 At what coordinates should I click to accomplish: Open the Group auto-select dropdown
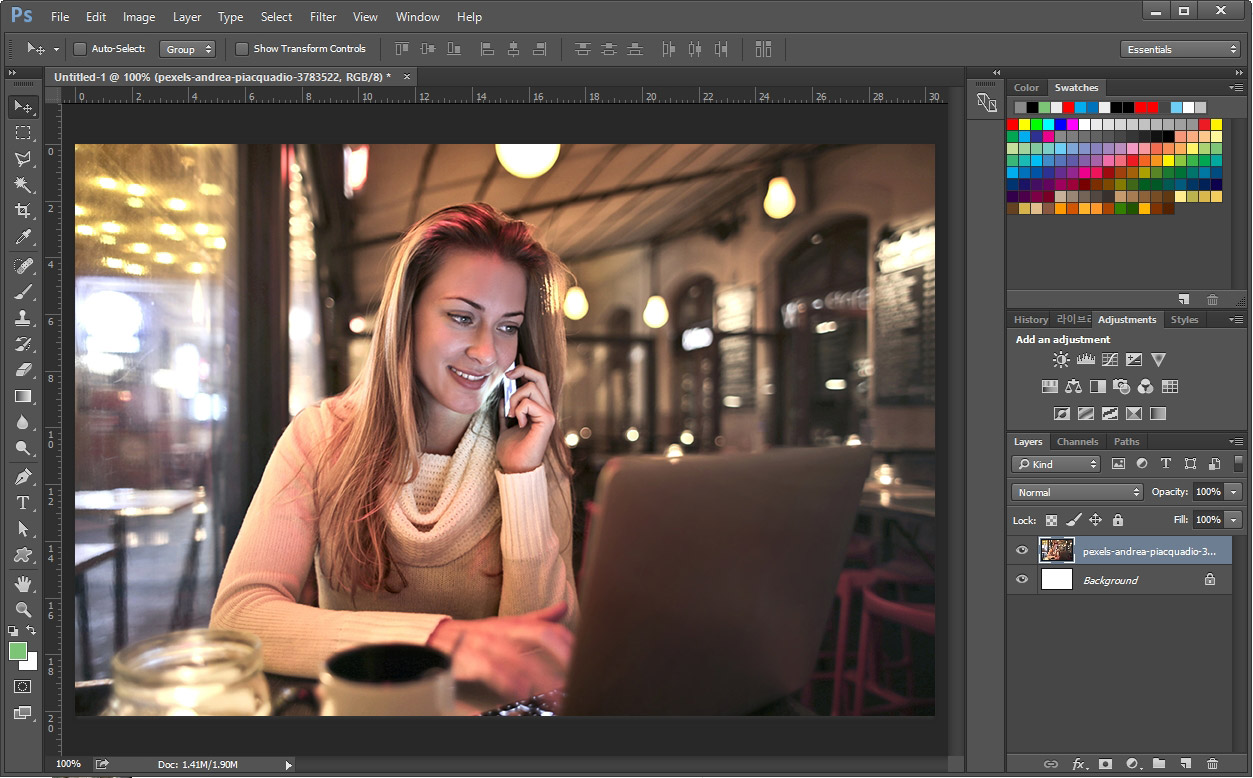[187, 49]
